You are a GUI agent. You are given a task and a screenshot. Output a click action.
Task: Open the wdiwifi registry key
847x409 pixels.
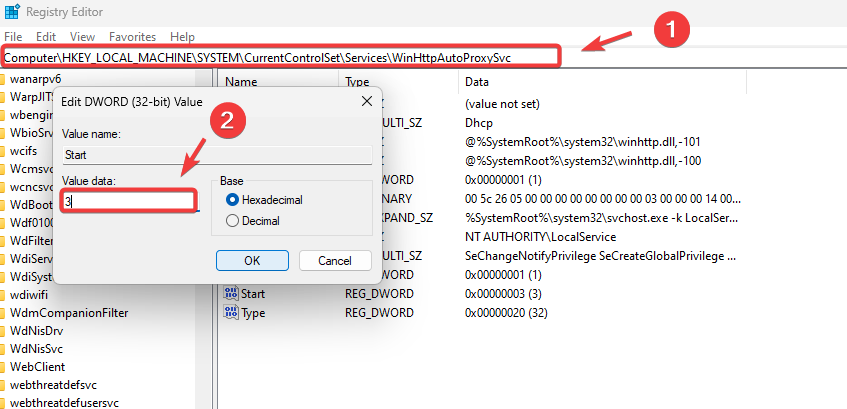(29, 295)
